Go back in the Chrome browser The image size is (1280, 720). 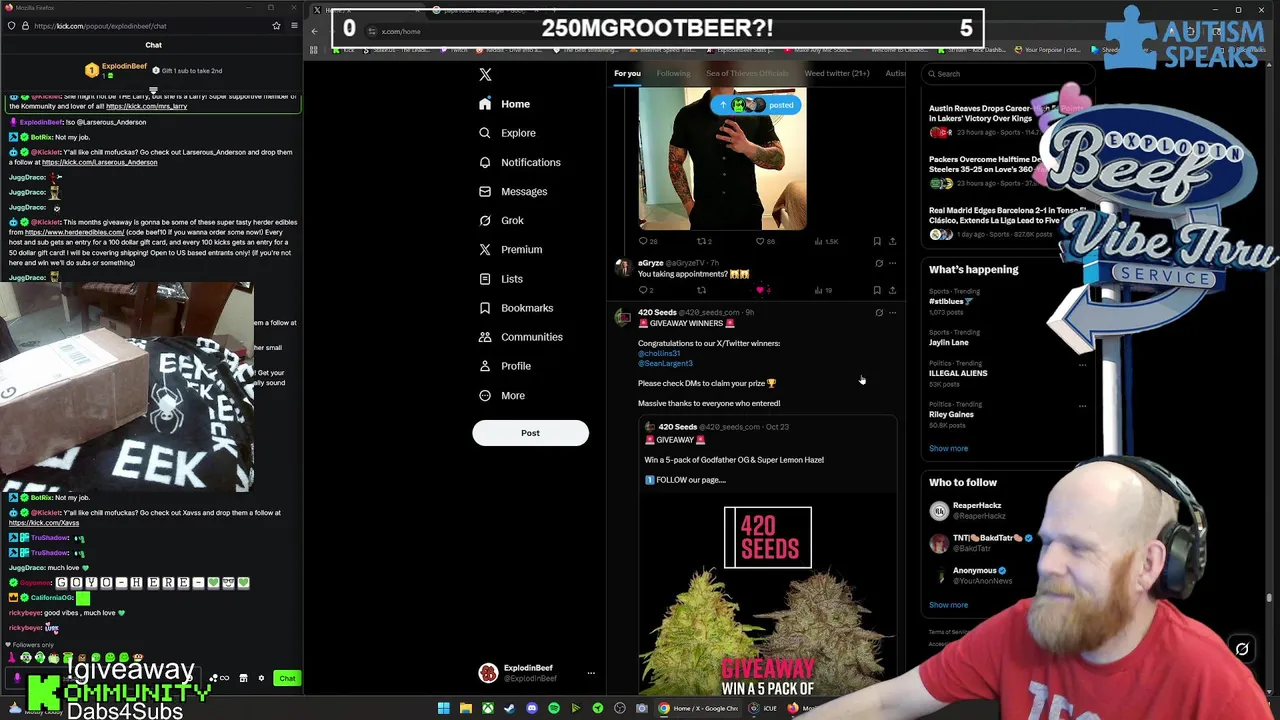(314, 31)
